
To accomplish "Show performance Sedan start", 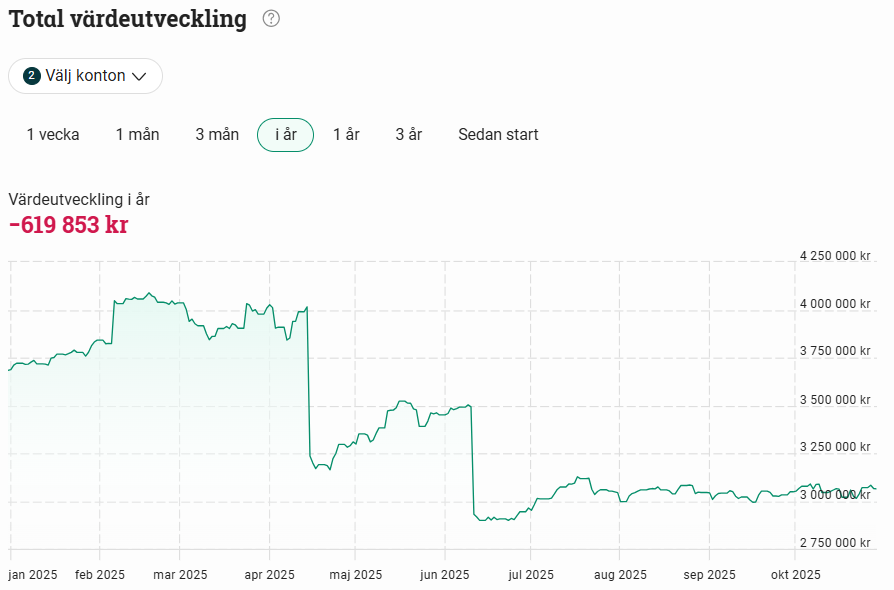I will click(498, 135).
